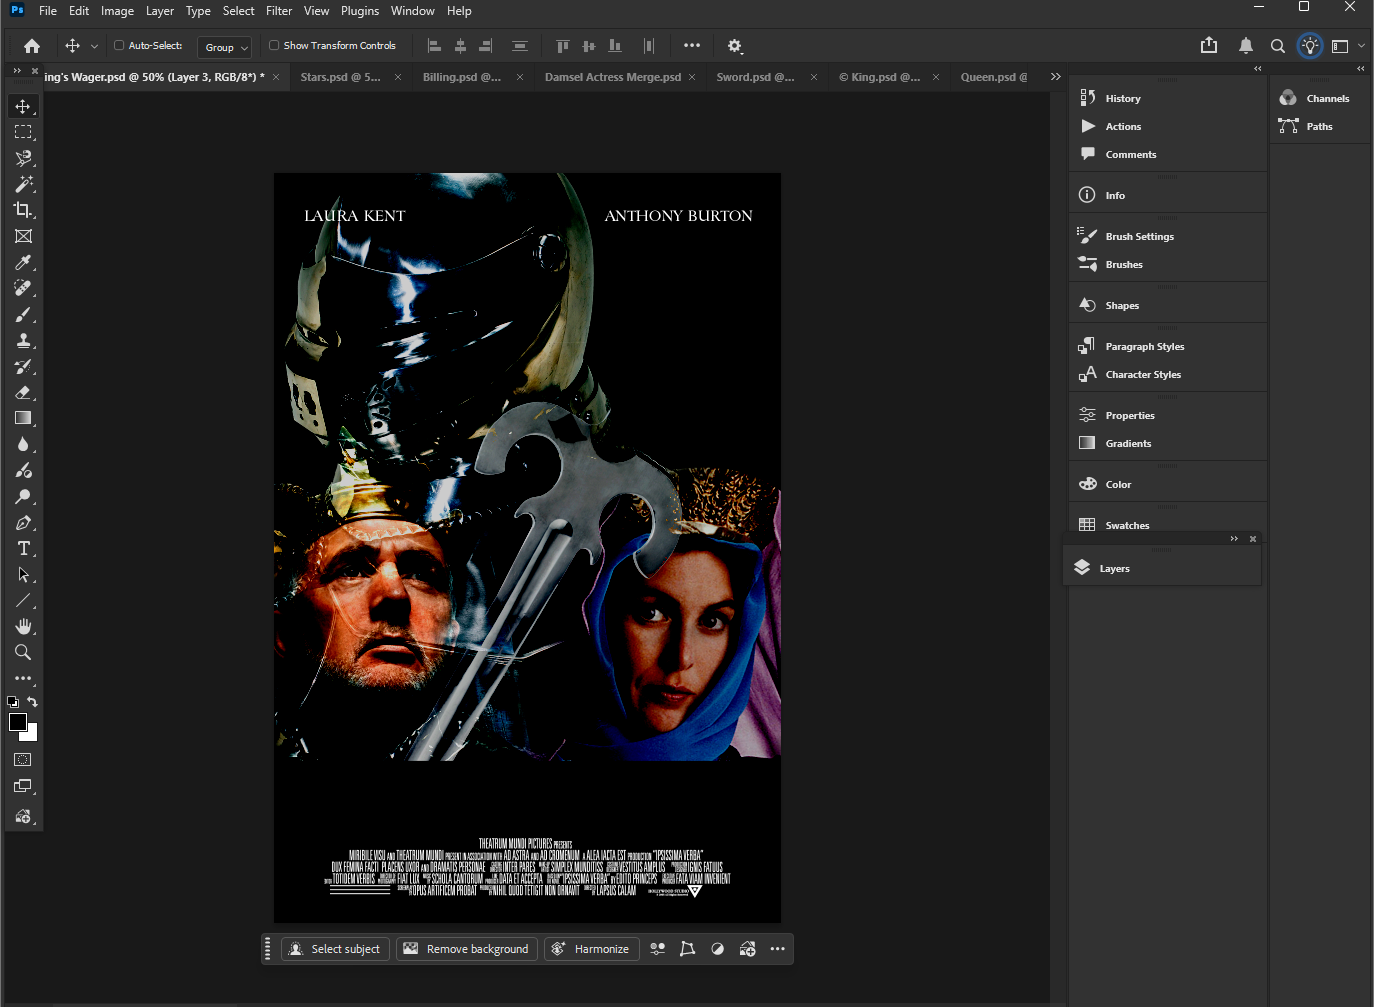
Task: Activate the Zoom tool
Action: (22, 652)
